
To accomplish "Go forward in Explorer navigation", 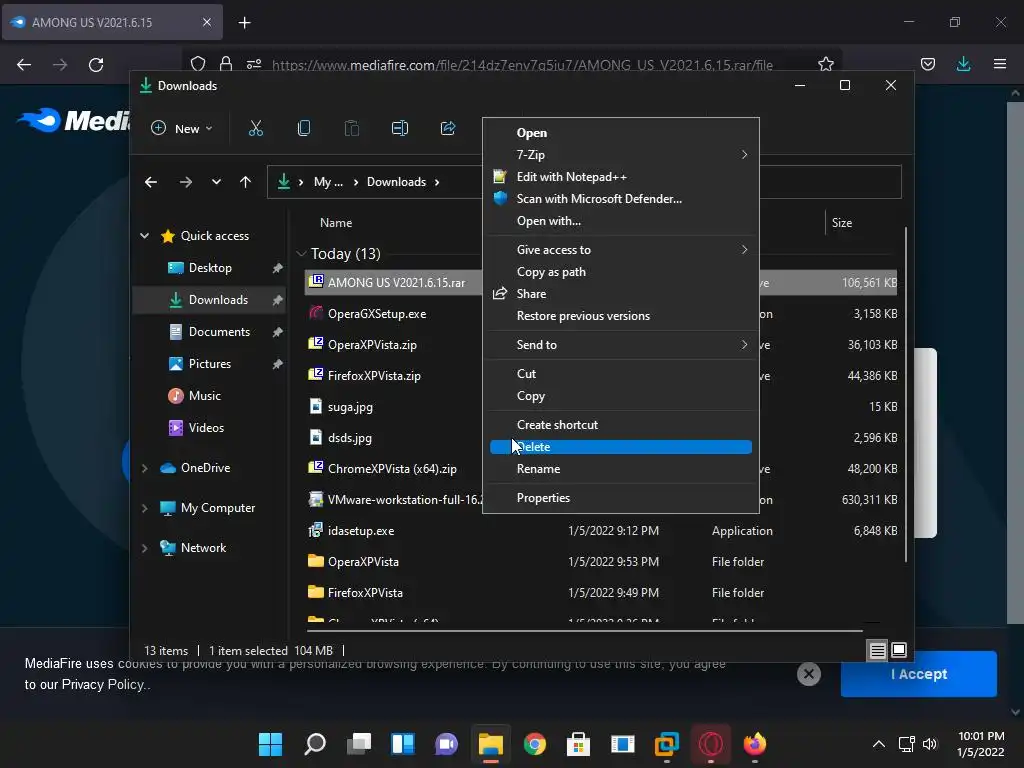I will 185,182.
